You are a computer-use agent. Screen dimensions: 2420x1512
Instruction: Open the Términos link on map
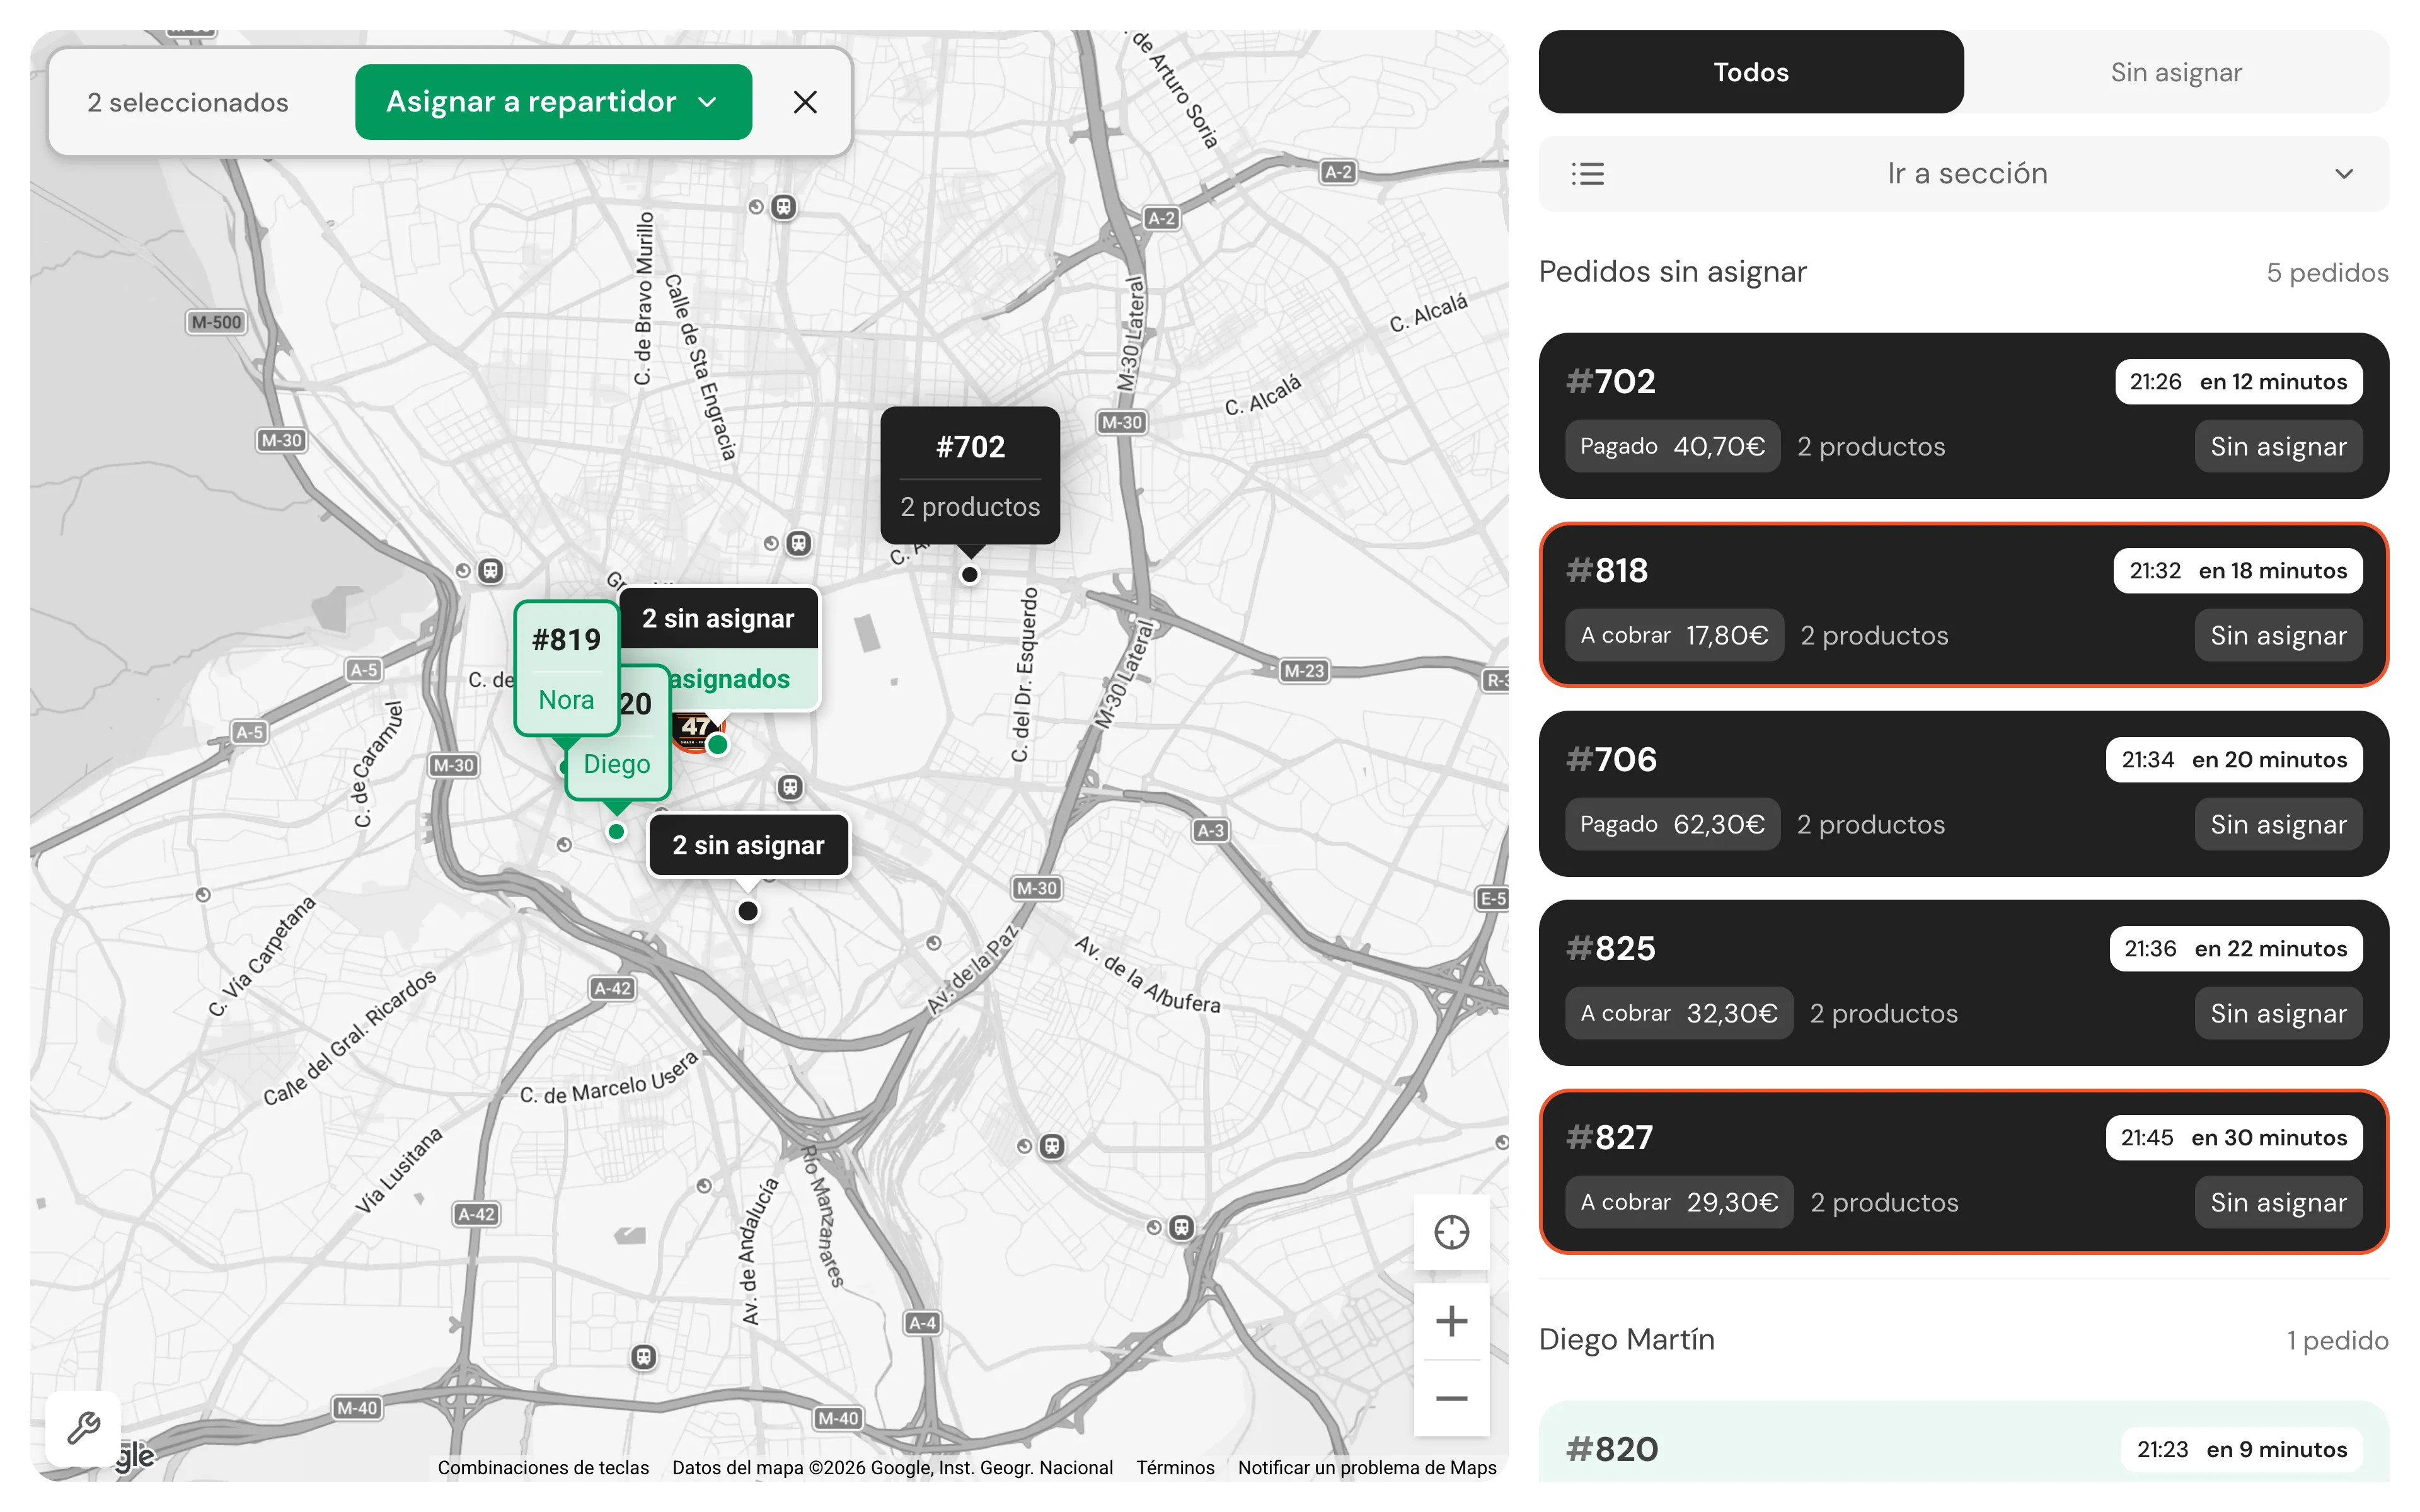(x=1175, y=1467)
